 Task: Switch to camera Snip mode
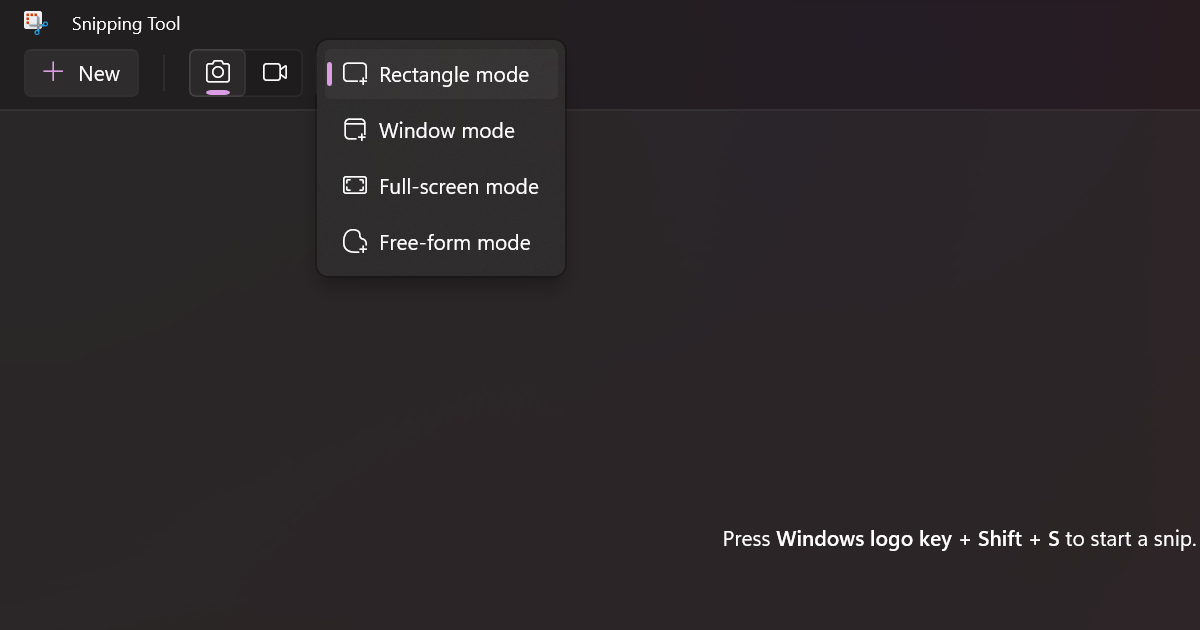coord(218,72)
